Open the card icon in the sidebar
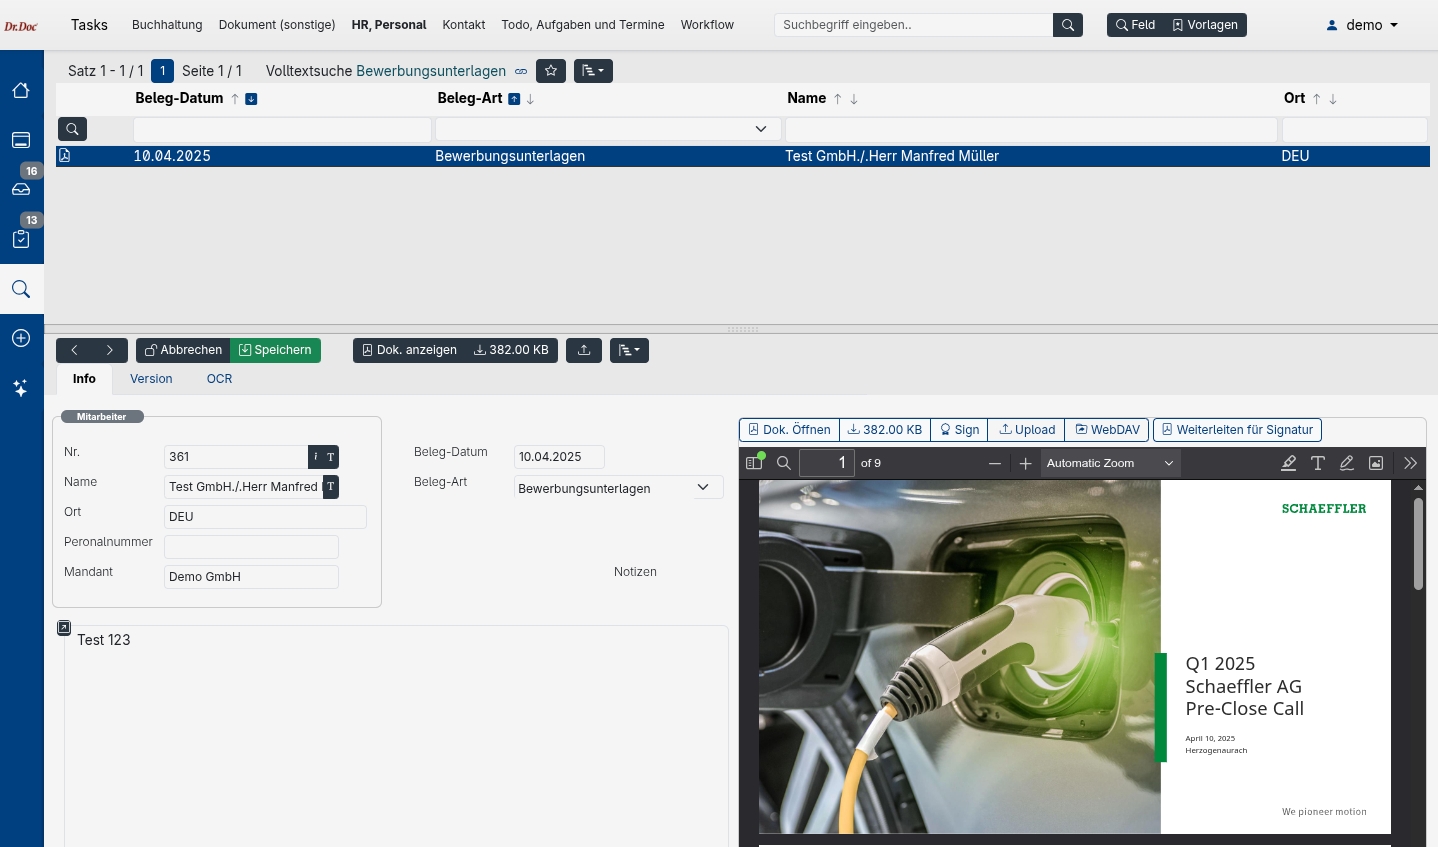 [x=21, y=140]
